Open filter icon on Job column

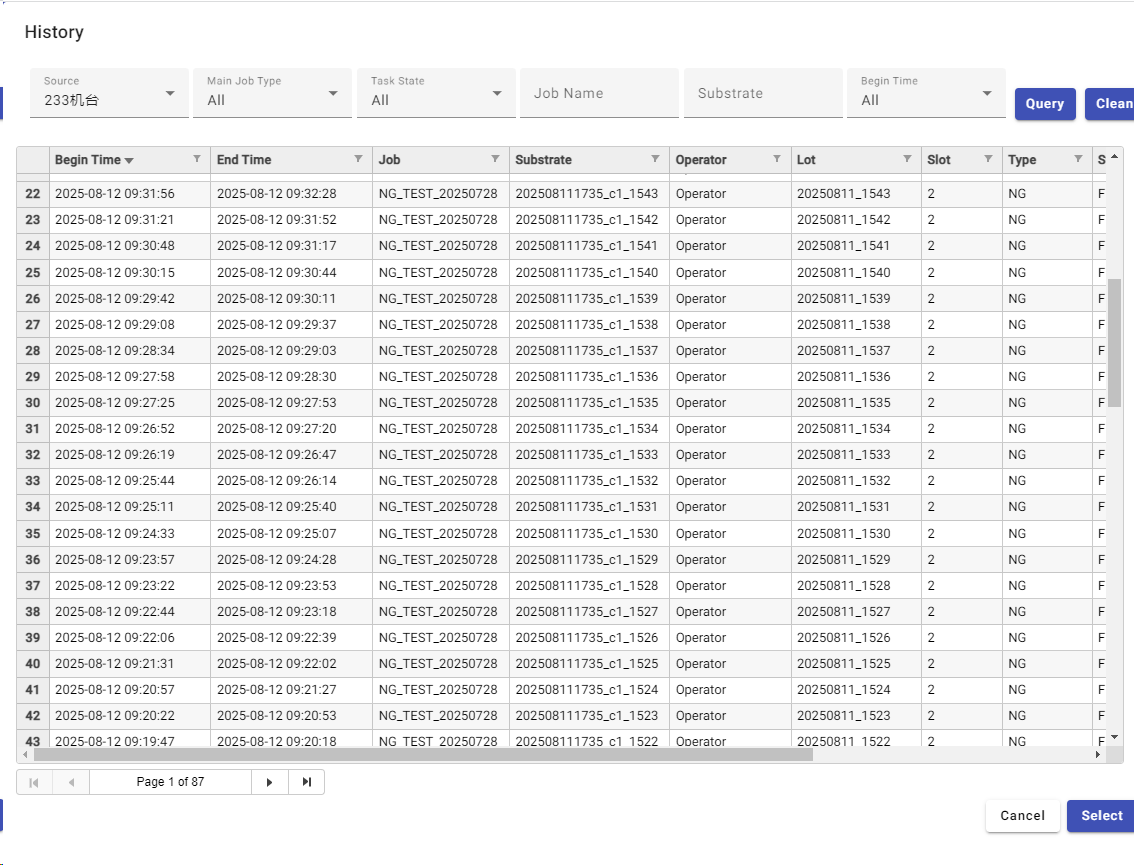495,159
